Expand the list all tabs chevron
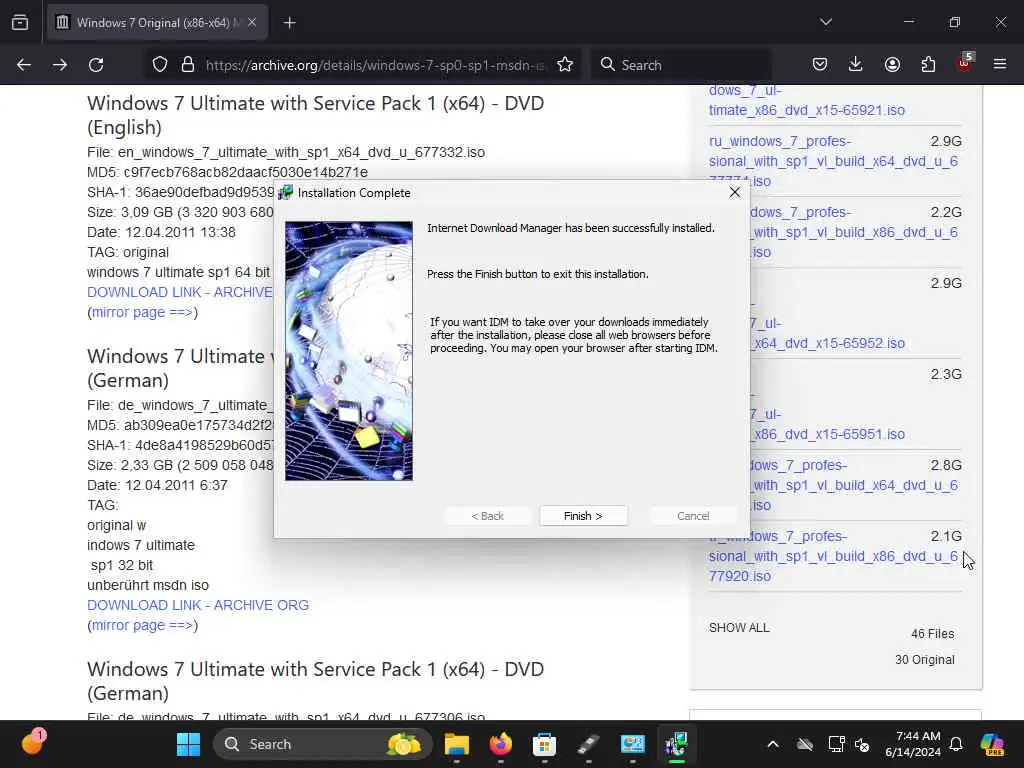The image size is (1024, 768). coord(826,22)
